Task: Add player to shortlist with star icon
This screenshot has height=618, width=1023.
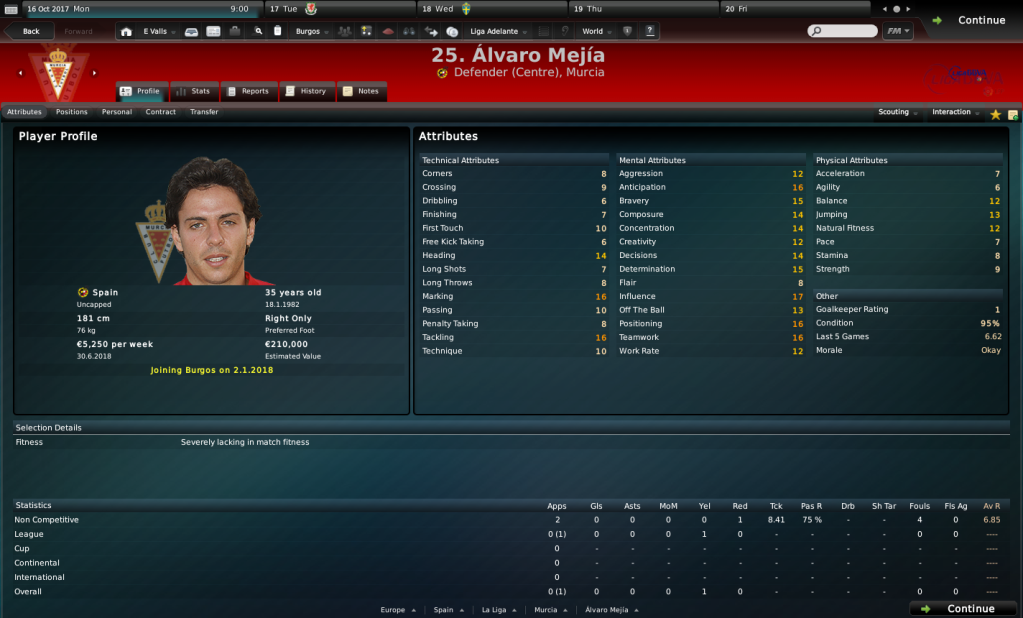Action: tap(996, 114)
